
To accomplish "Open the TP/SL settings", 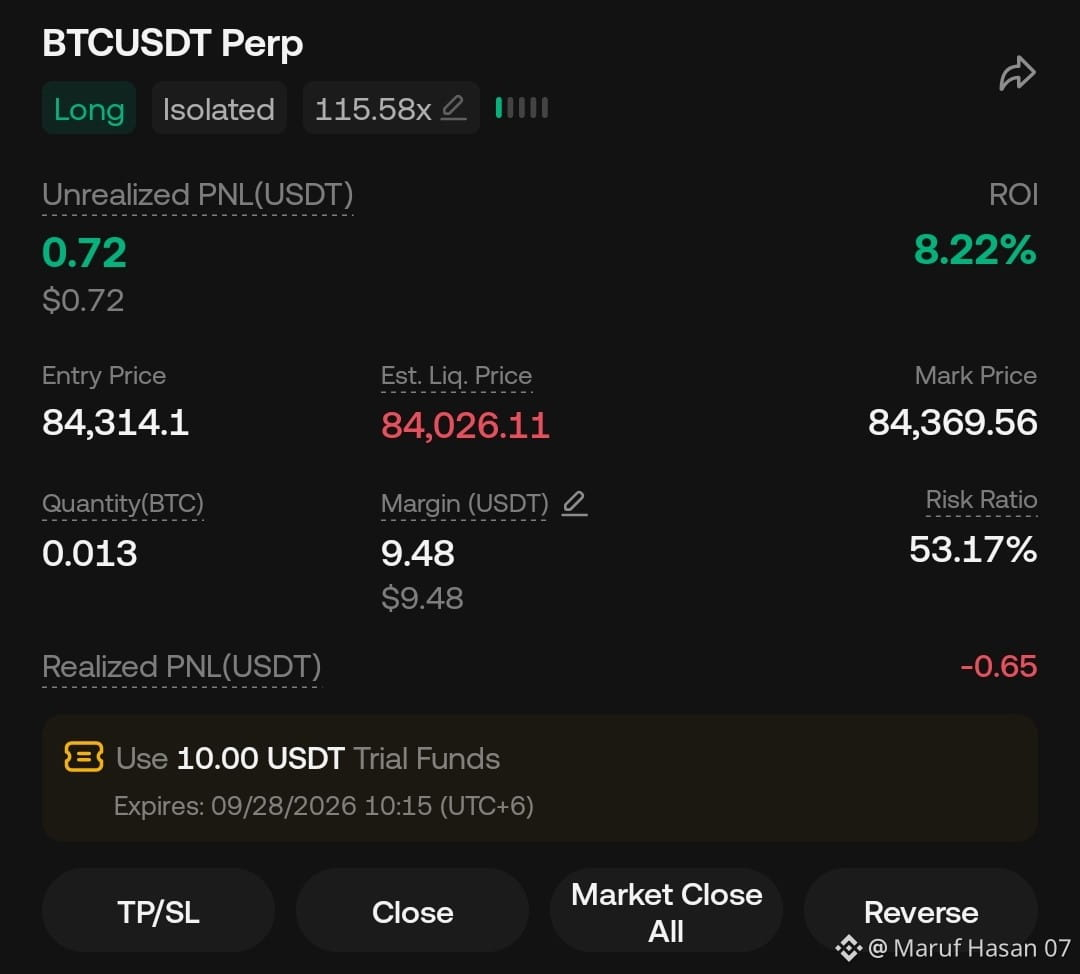I will click(158, 911).
